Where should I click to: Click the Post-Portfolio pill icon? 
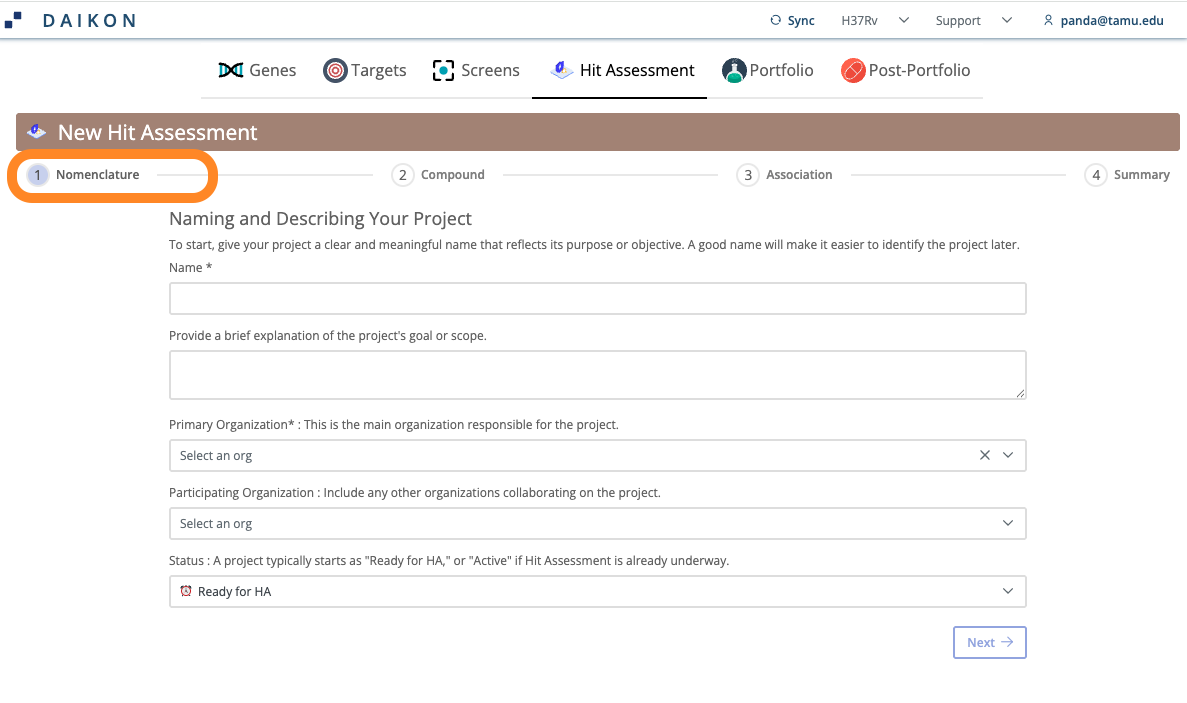pyautogui.click(x=852, y=70)
